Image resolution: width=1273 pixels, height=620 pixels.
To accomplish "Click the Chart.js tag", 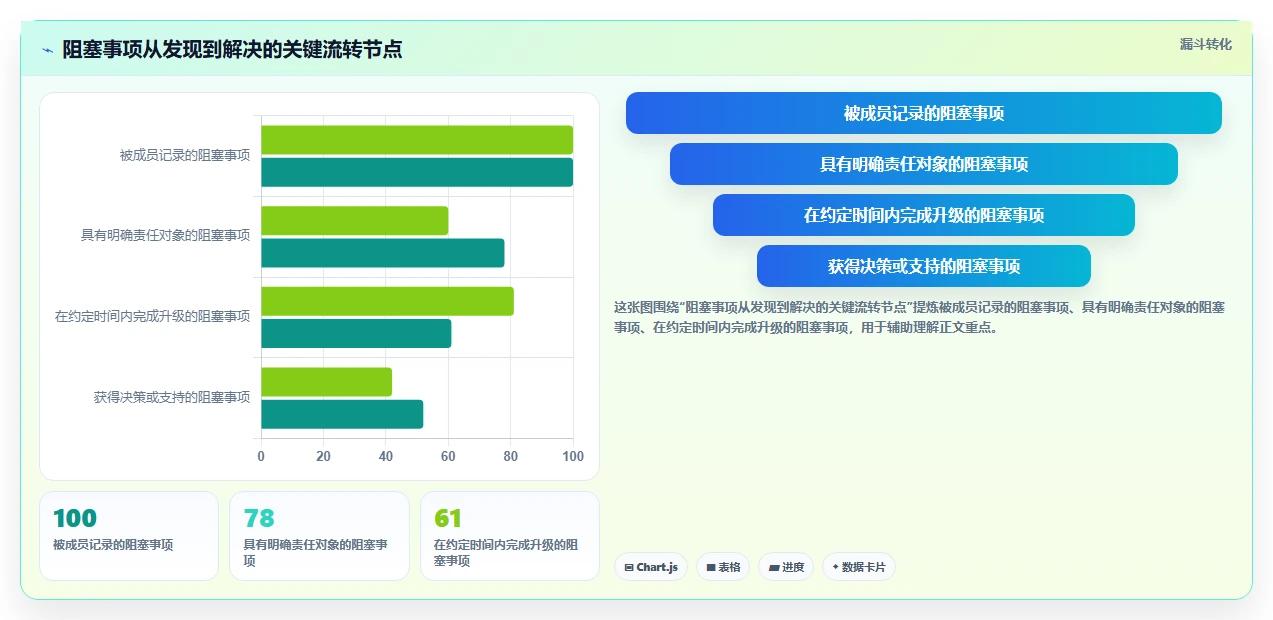I will click(650, 567).
